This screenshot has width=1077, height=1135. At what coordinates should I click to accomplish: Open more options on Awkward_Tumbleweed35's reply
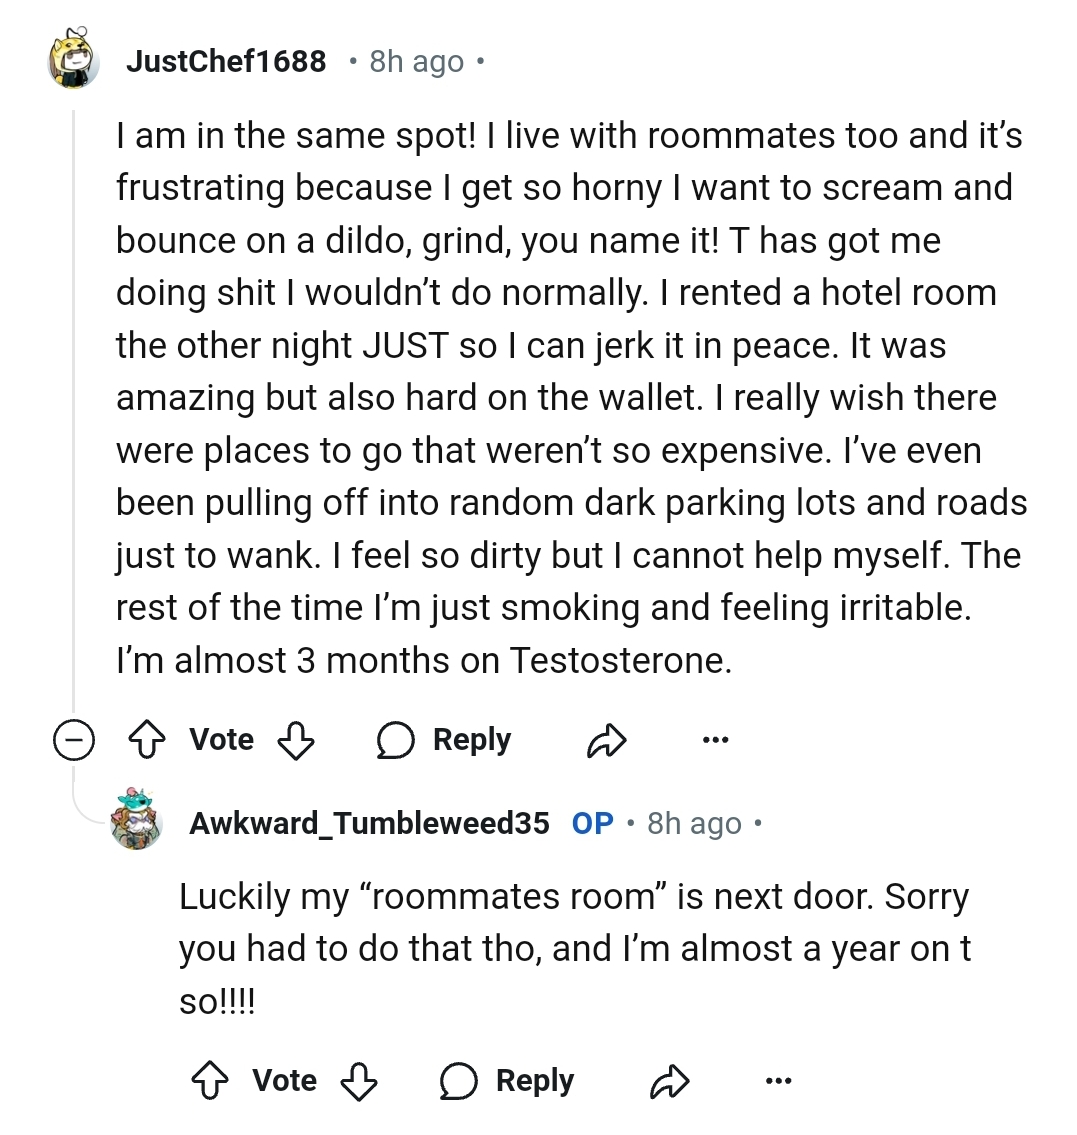pyautogui.click(x=778, y=1081)
